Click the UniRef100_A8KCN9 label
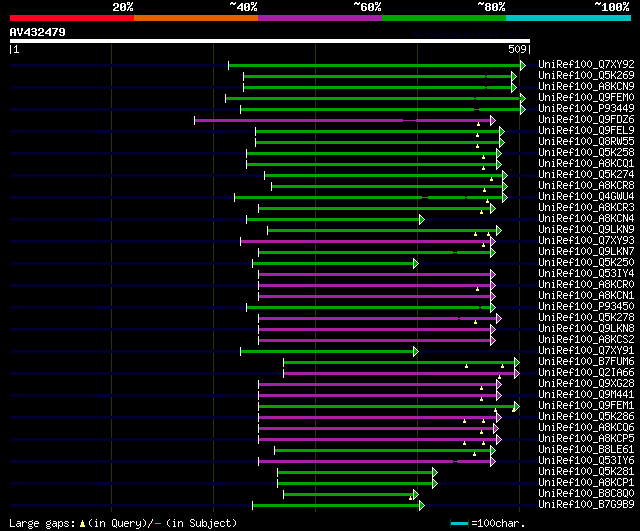Viewport: 640px width, 531px height. click(x=586, y=87)
